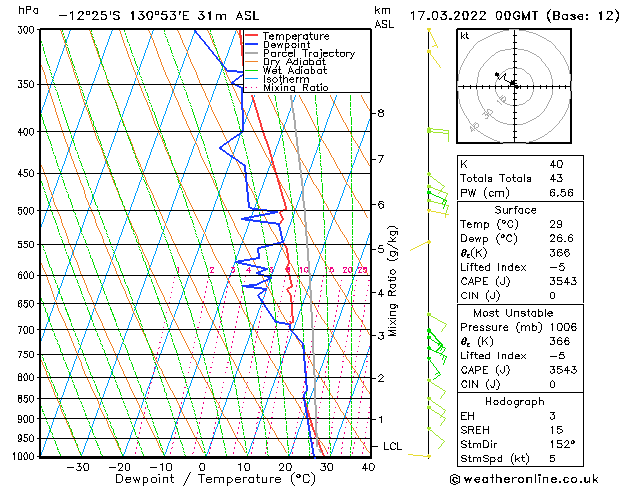Image resolution: width=629 pixels, height=486 pixels.
Task: Click the Totals Totals value '43'
Action: (x=556, y=178)
